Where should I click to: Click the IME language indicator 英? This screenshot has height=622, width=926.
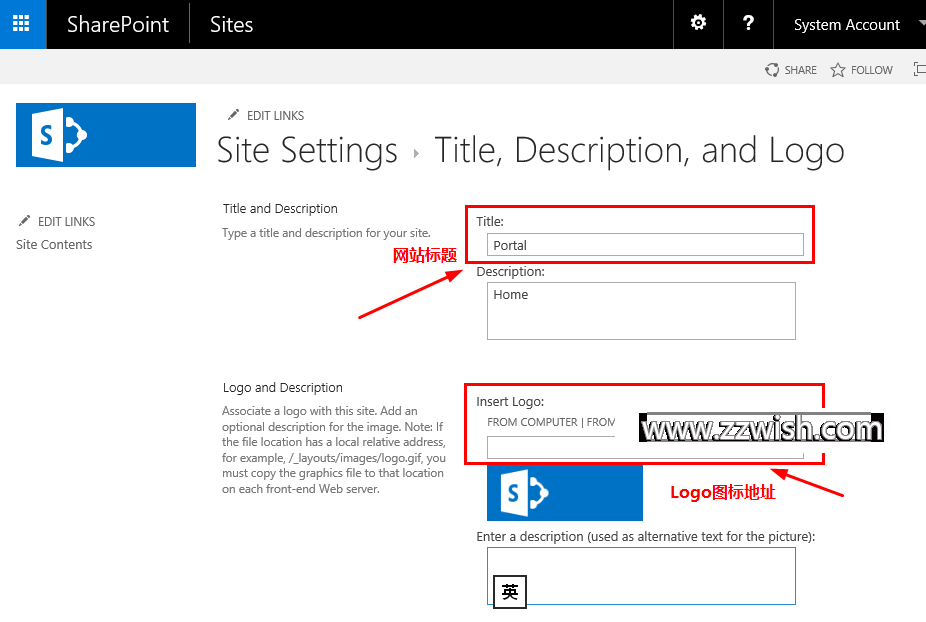click(510, 591)
